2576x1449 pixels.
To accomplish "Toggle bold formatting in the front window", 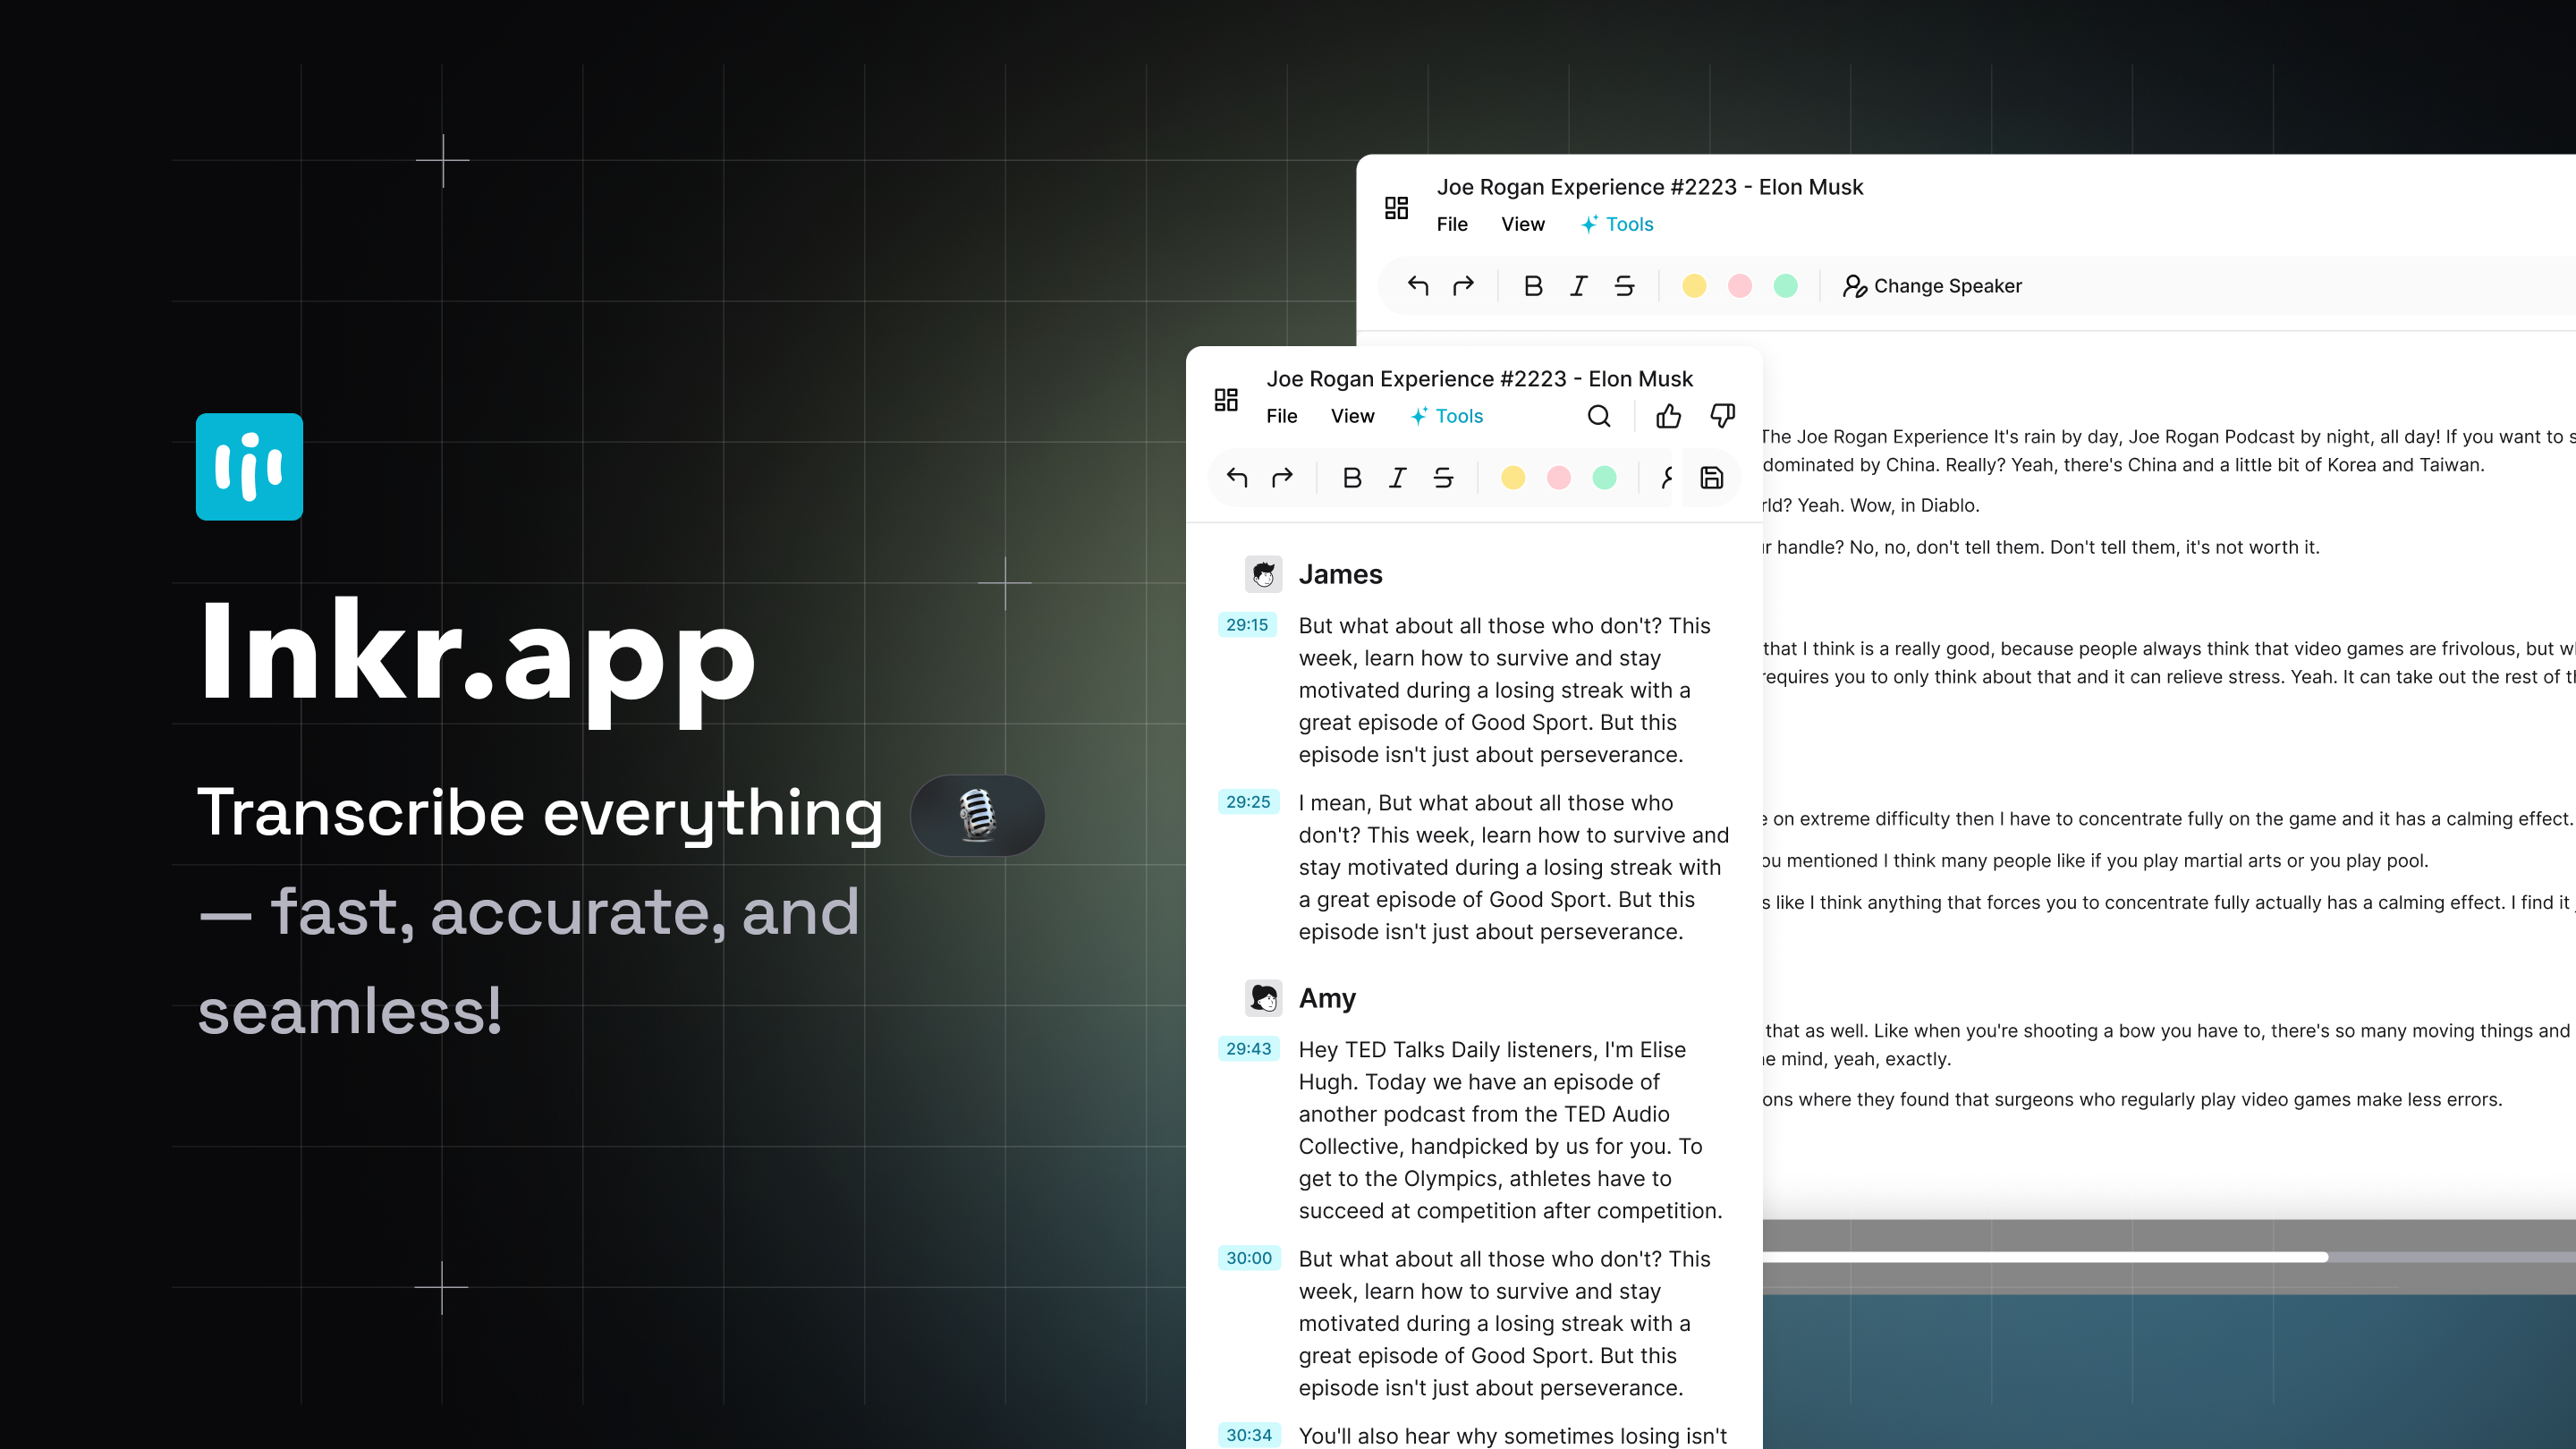I will (1352, 478).
